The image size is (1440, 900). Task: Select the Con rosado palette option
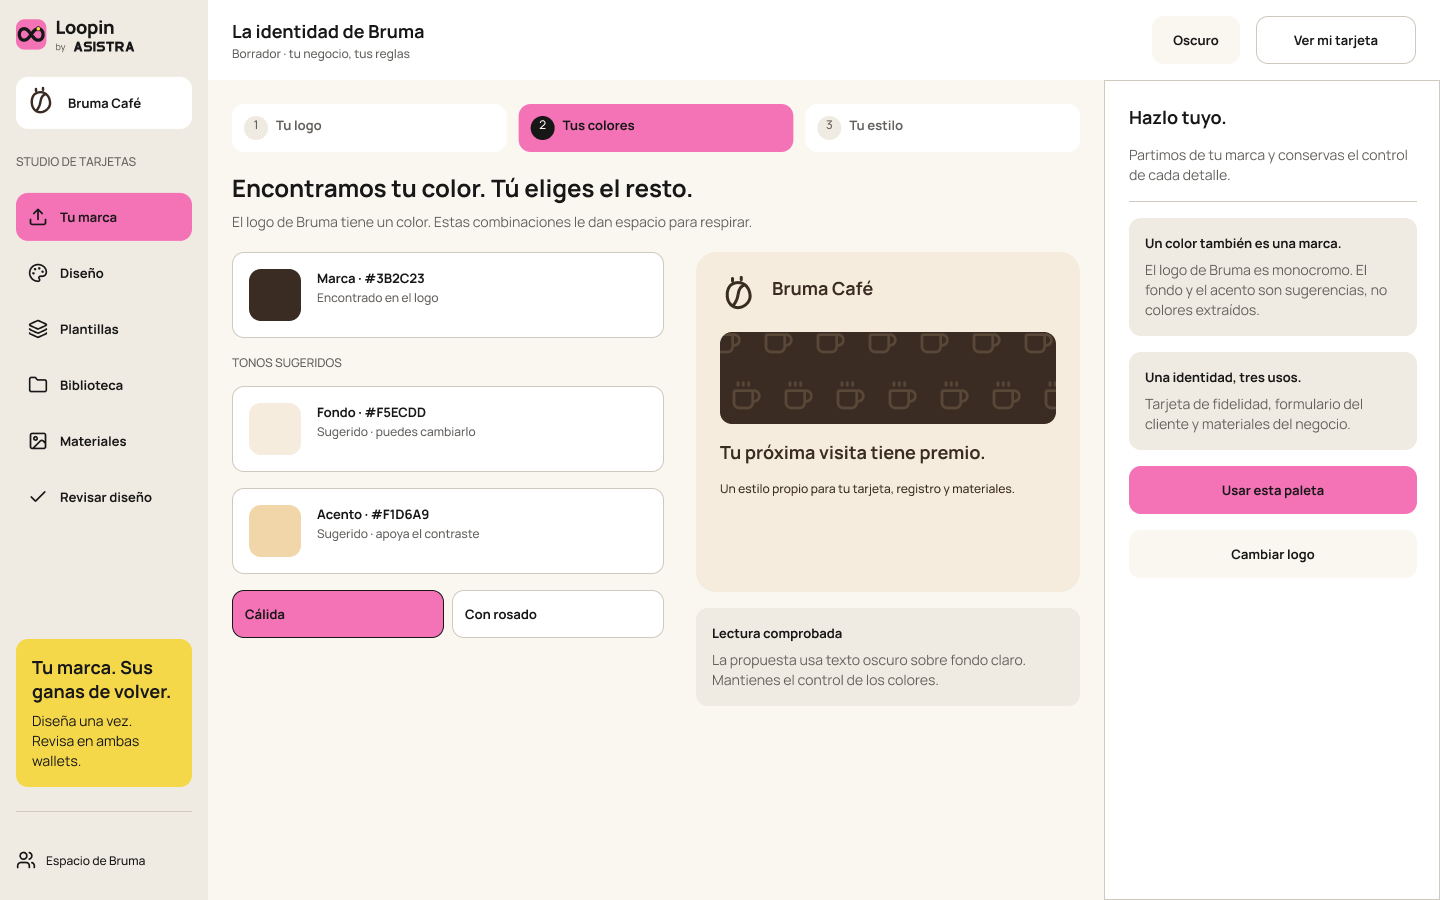point(558,614)
